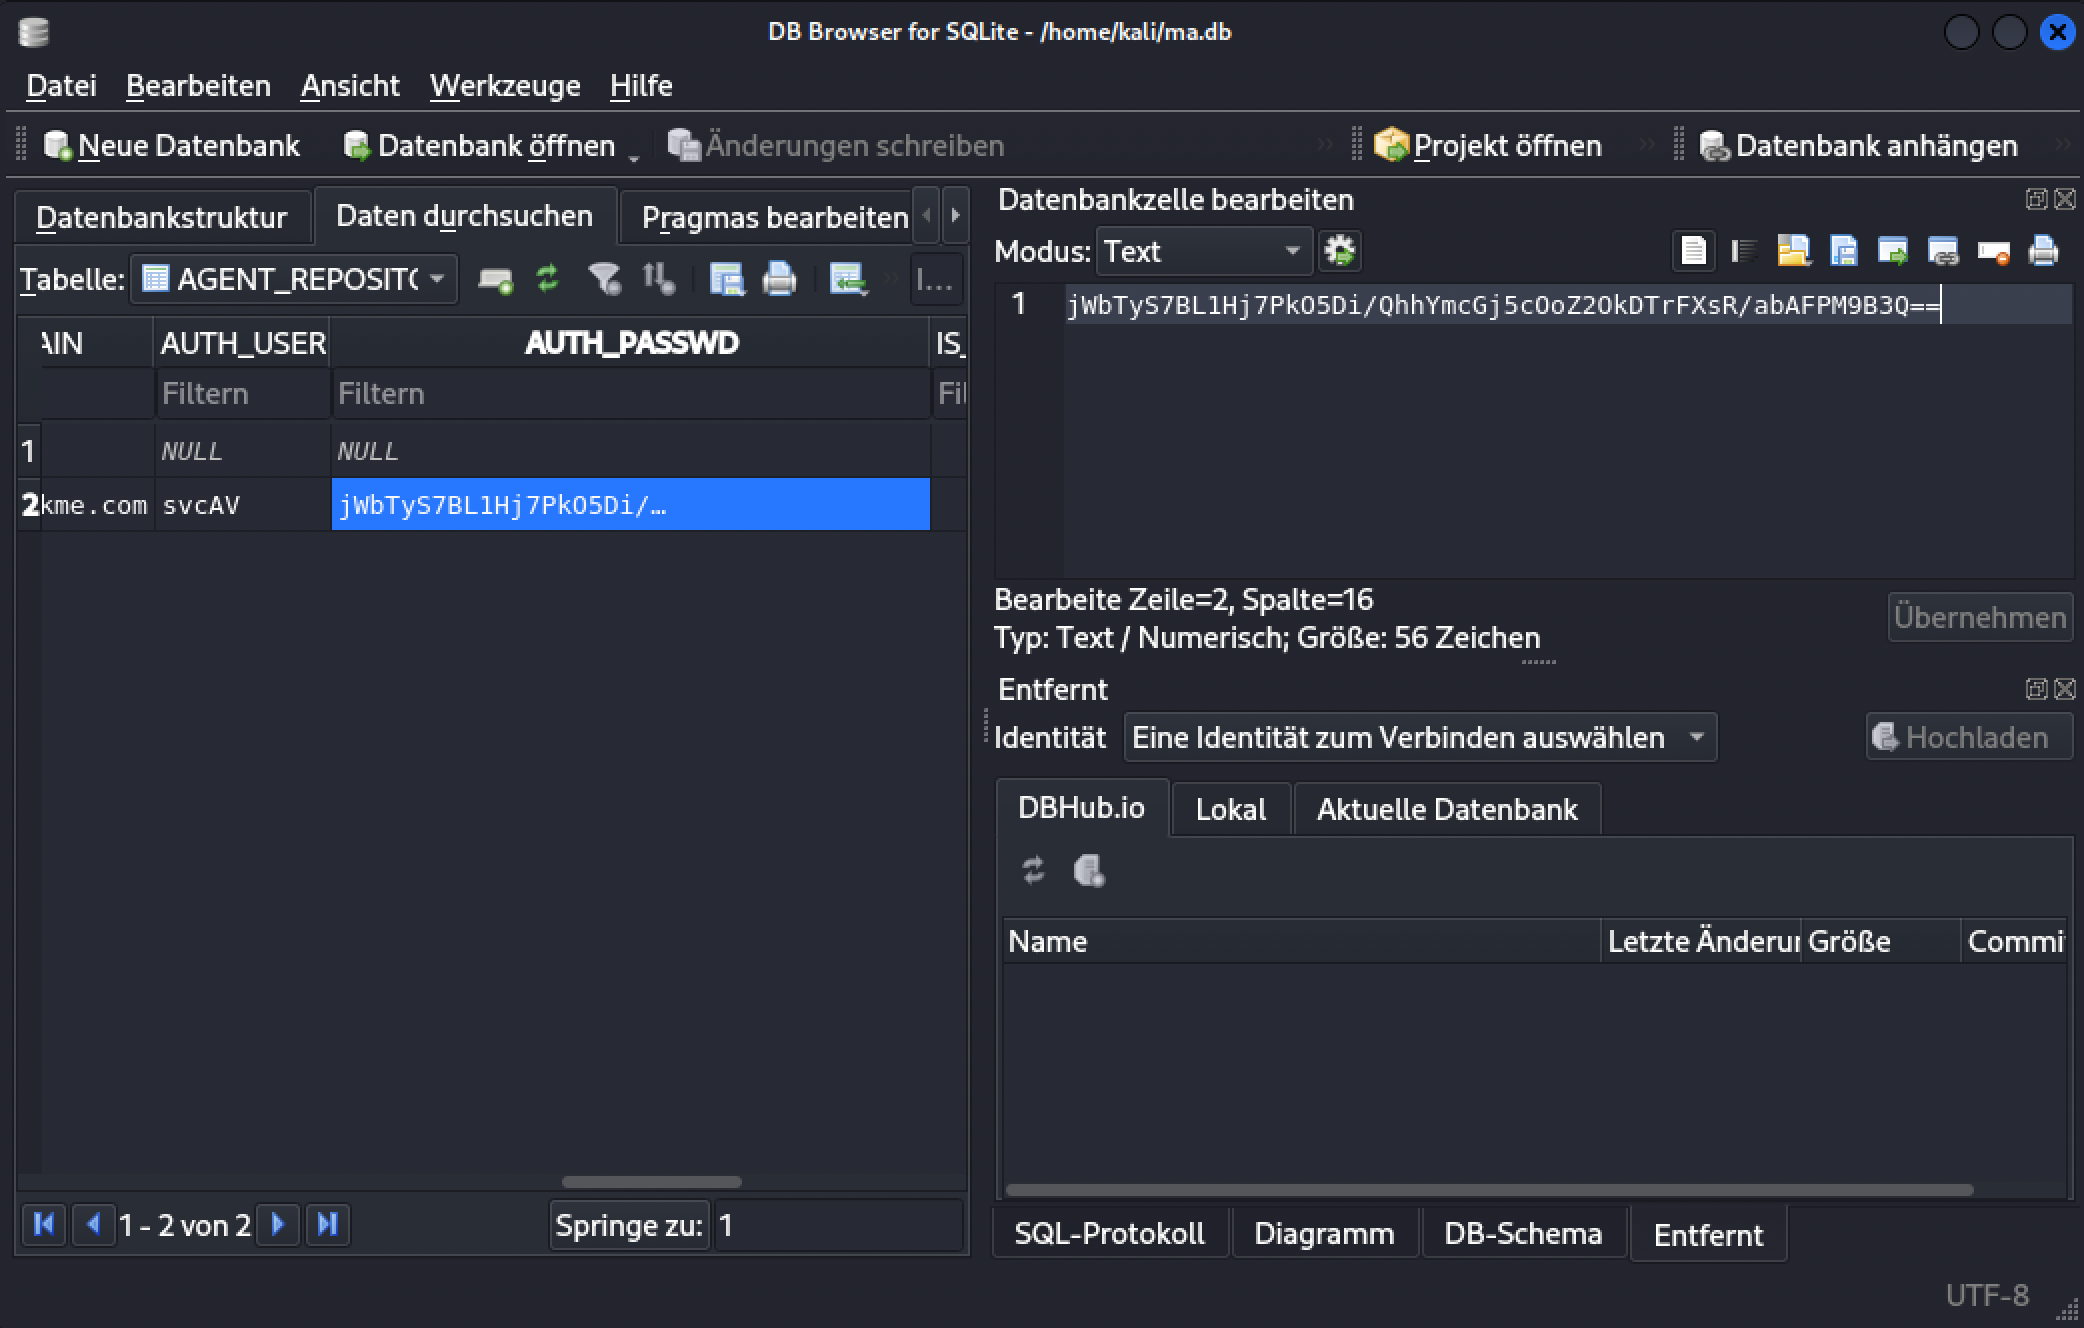The image size is (2084, 1328).
Task: Click the table icon with green left arrow
Action: [847, 279]
